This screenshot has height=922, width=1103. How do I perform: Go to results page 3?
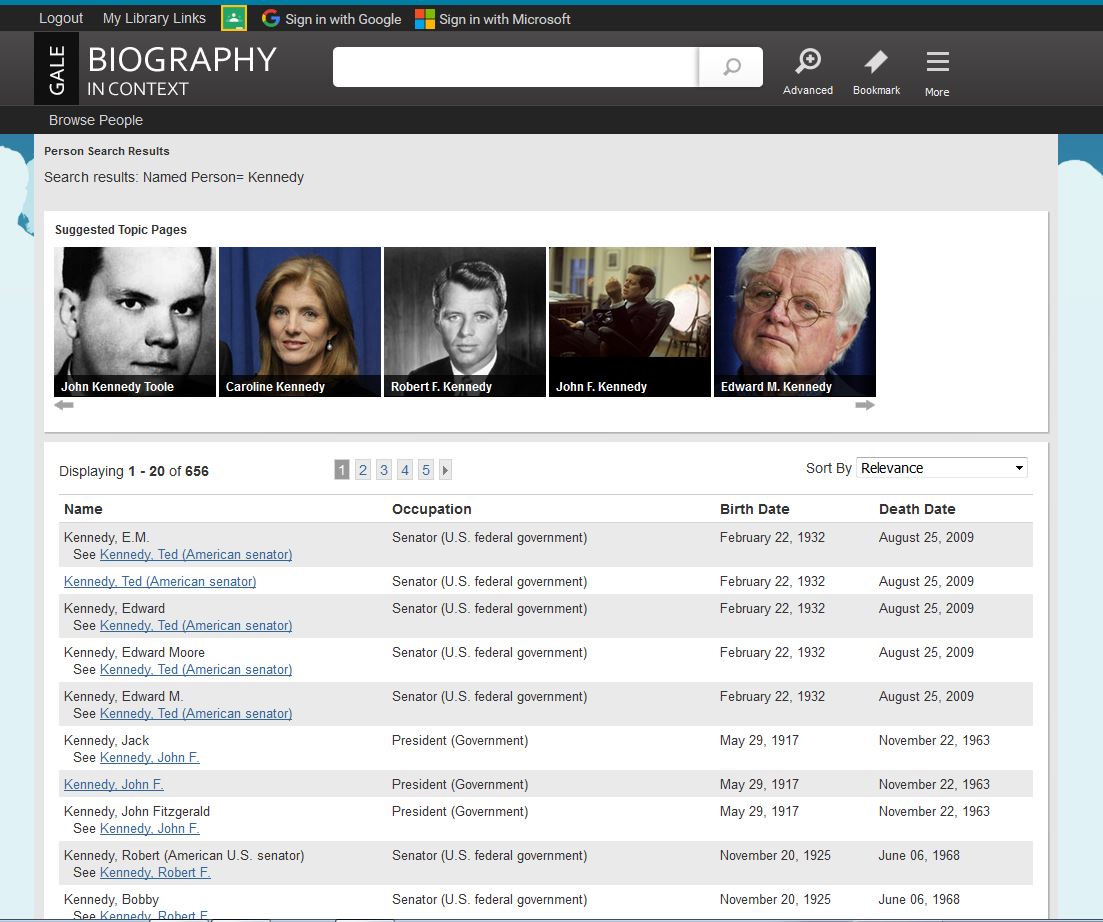tap(384, 470)
